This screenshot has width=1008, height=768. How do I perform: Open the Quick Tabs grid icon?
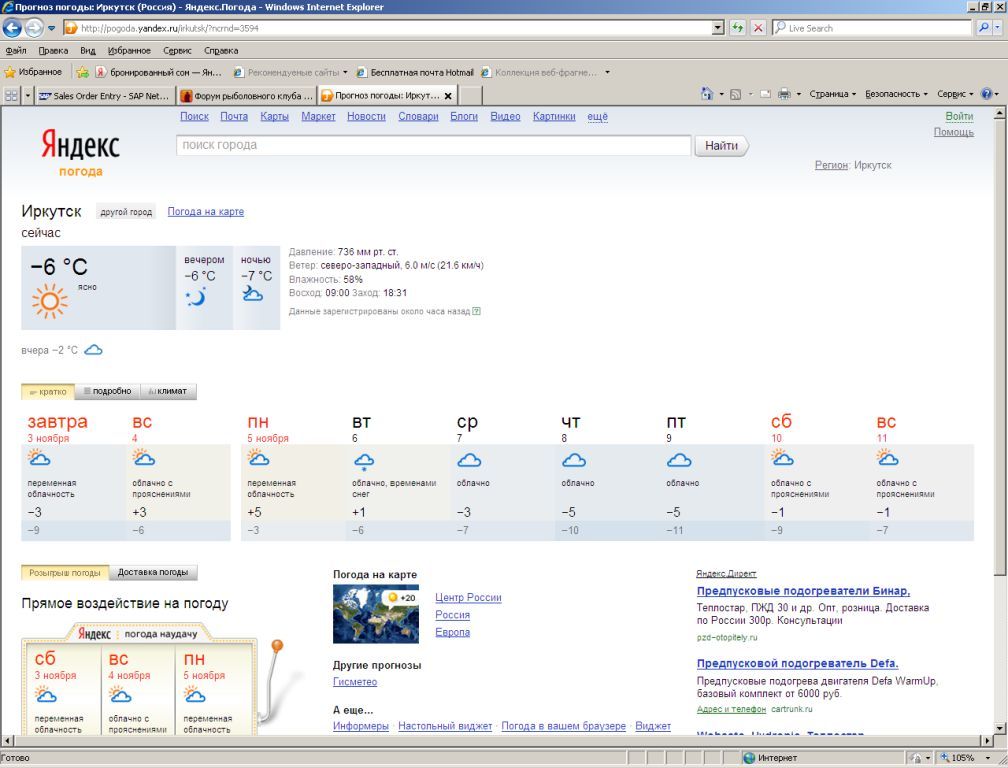(11, 96)
